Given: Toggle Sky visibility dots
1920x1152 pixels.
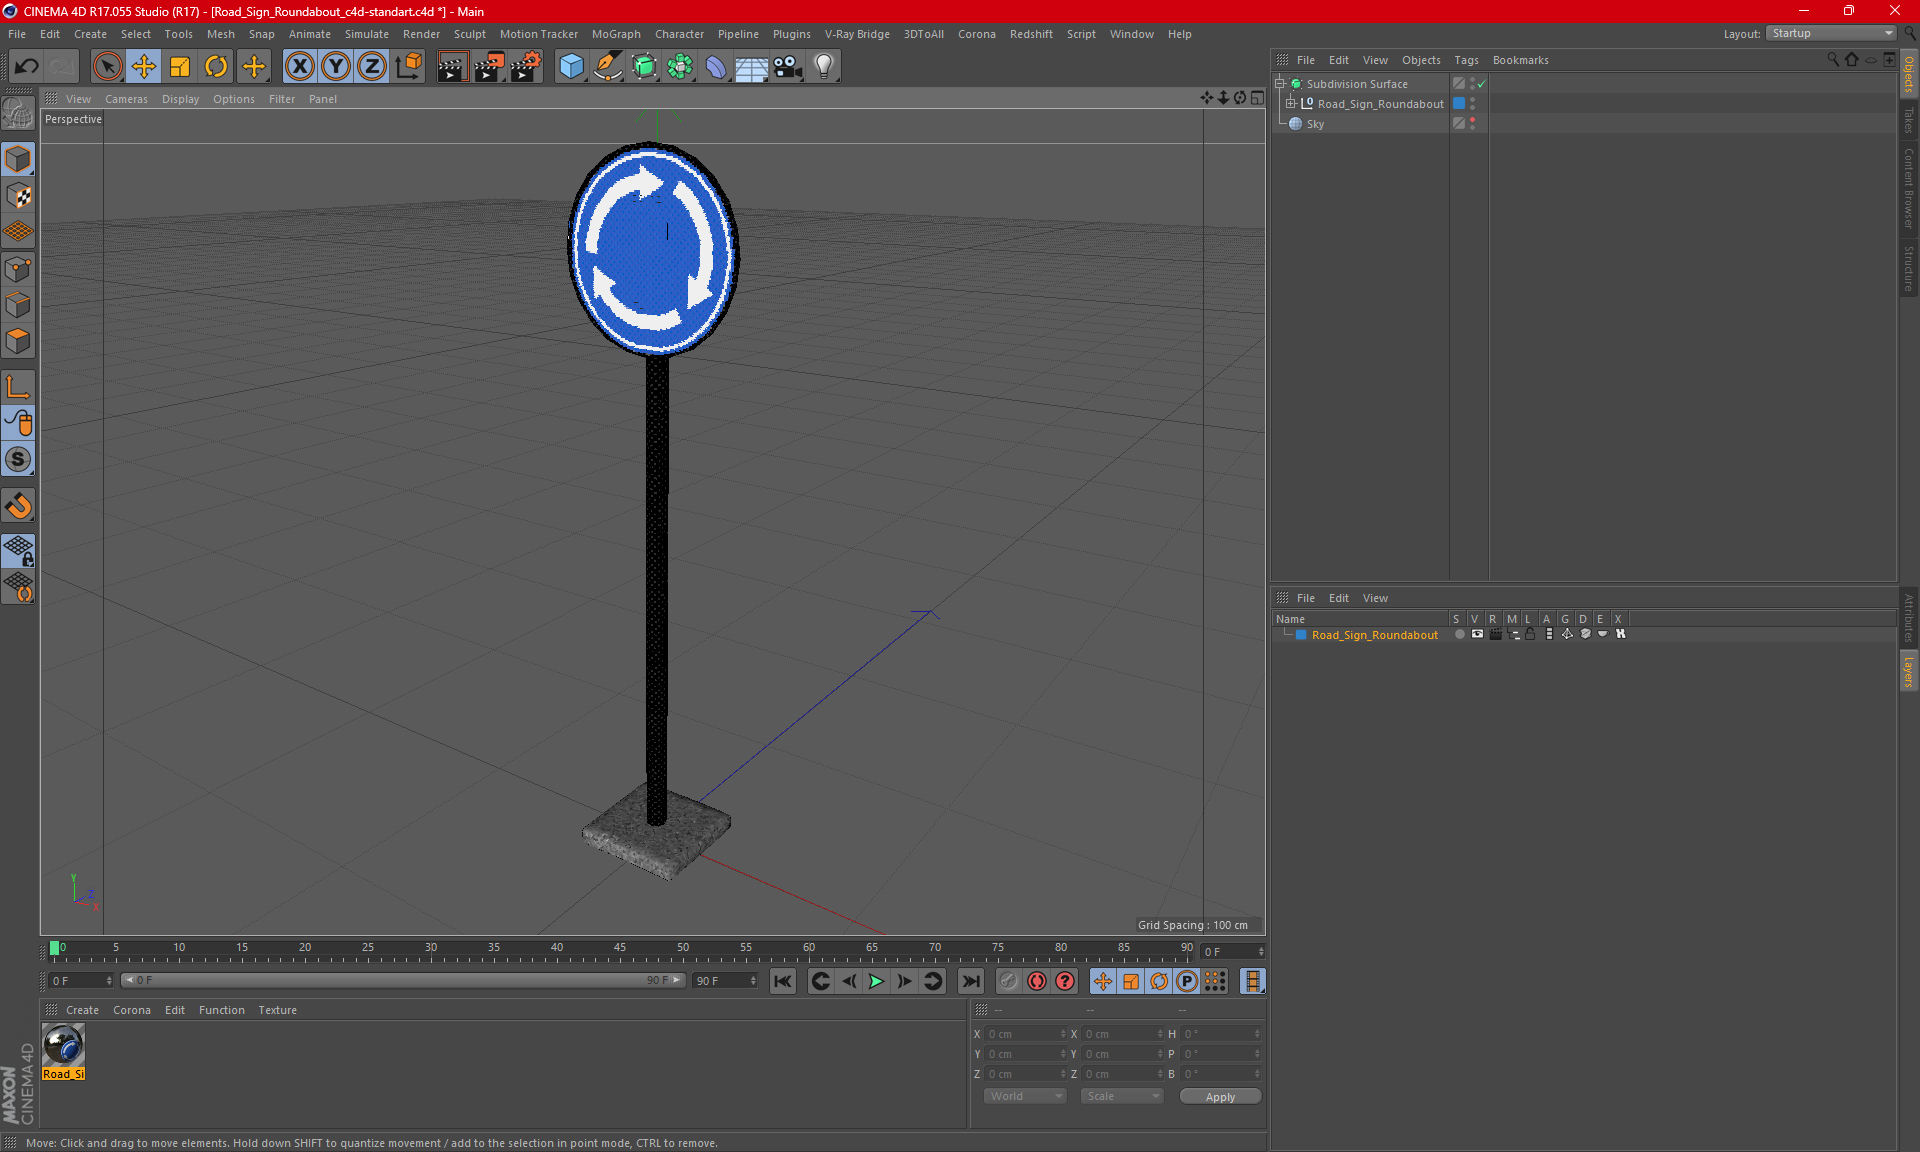Looking at the screenshot, I should (x=1472, y=124).
